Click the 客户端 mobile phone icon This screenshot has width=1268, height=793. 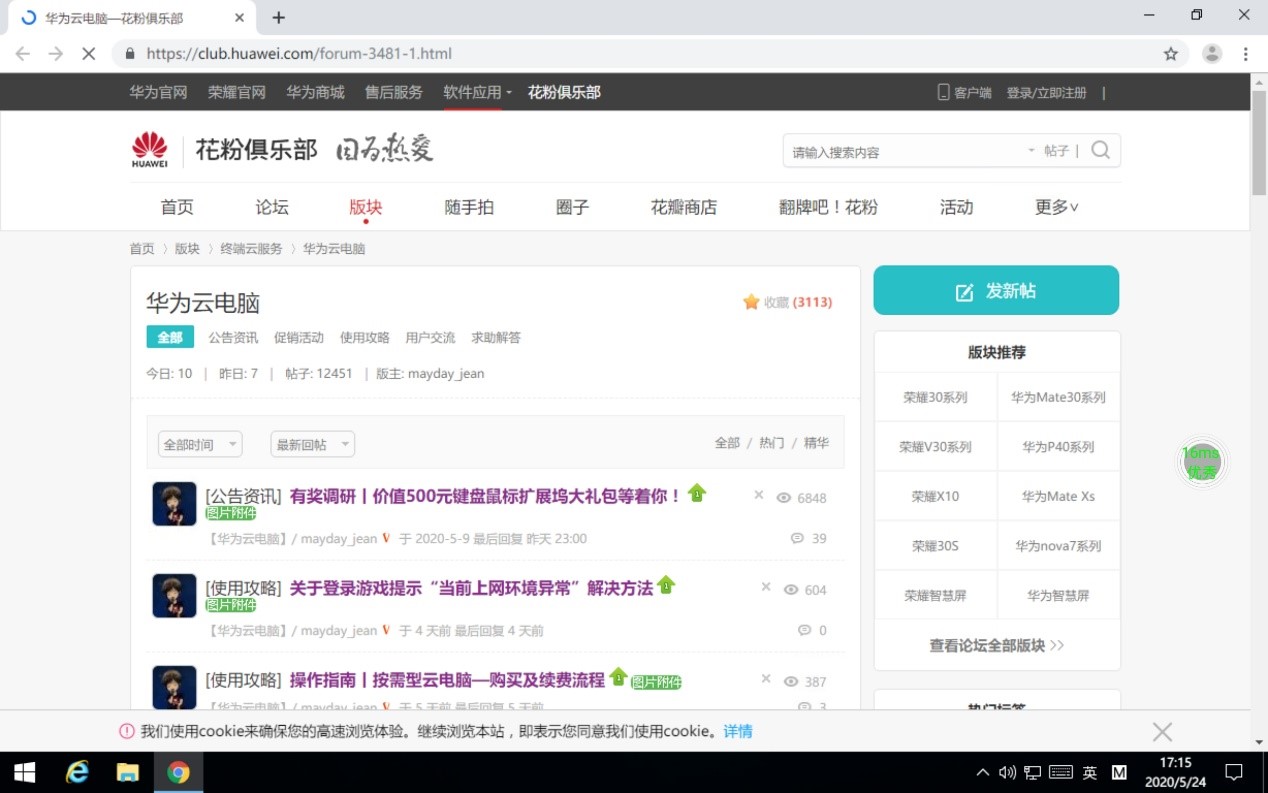click(942, 92)
